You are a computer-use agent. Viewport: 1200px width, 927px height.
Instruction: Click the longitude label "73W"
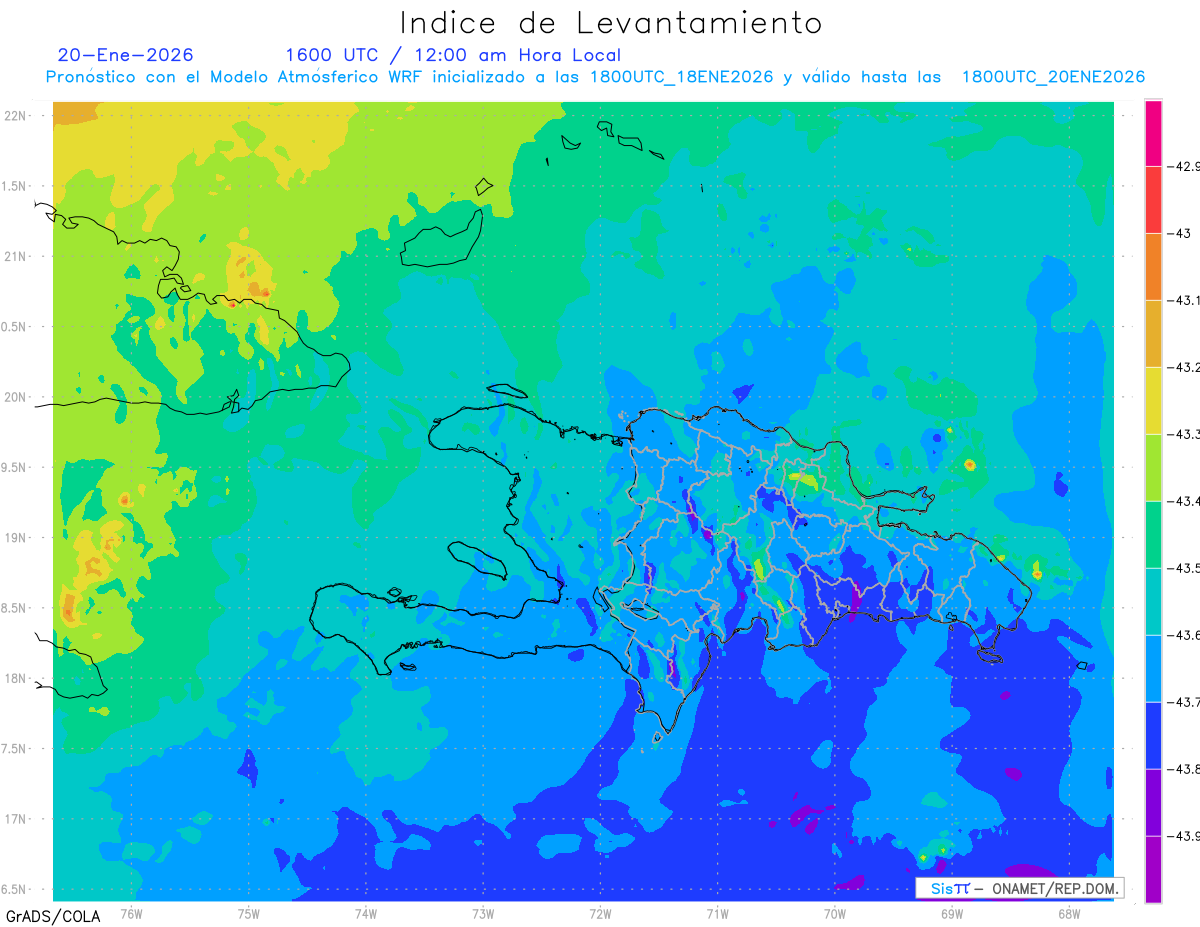click(x=483, y=914)
